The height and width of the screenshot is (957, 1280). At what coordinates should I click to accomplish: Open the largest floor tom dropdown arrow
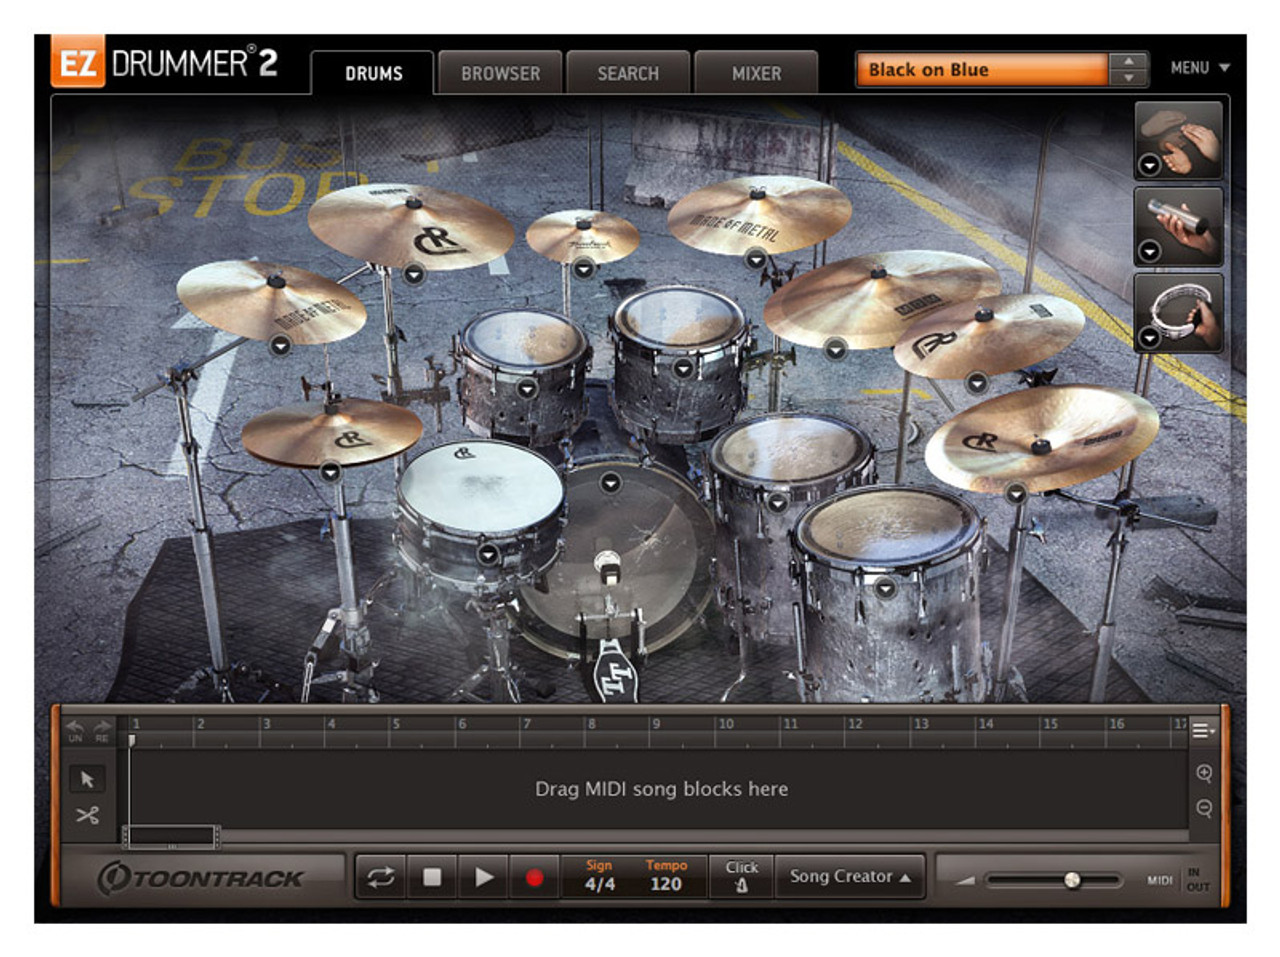tap(884, 588)
